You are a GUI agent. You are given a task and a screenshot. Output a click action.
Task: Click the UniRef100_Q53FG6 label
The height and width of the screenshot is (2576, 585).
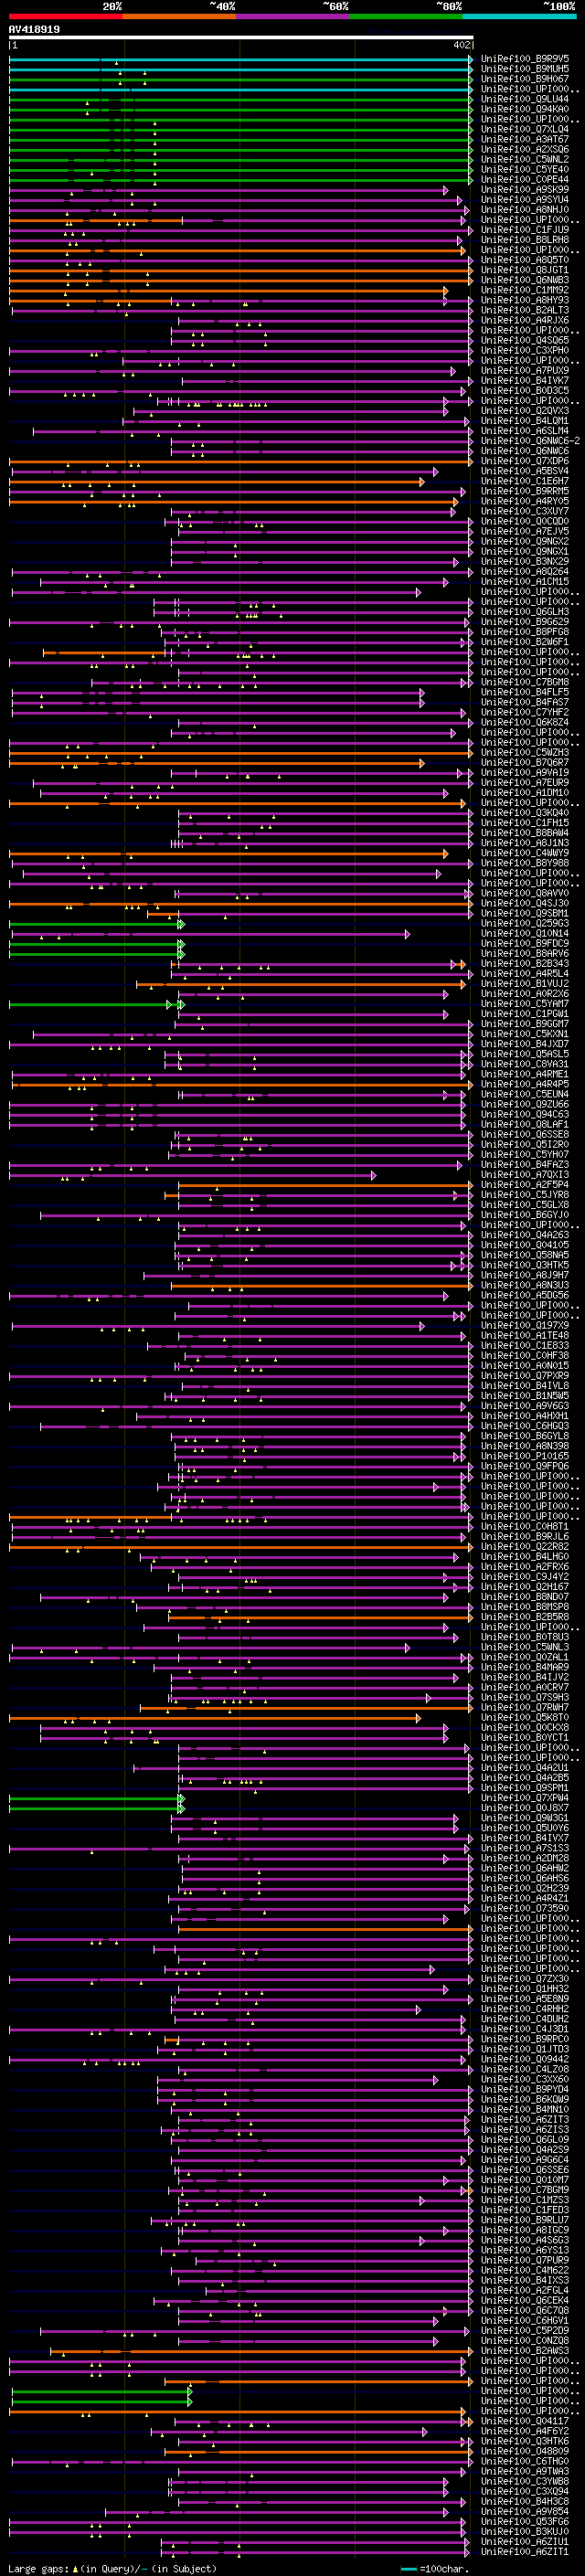(x=525, y=2521)
